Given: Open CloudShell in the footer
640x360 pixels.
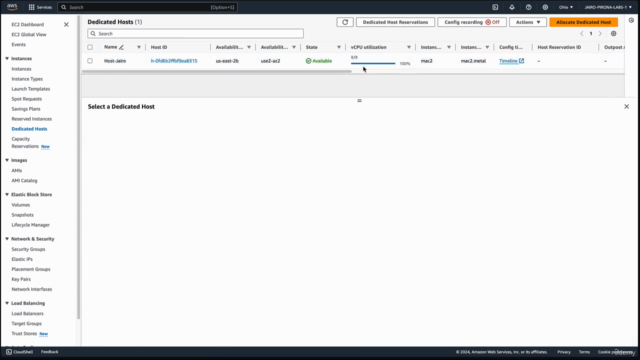Looking at the screenshot, I should (x=19, y=352).
